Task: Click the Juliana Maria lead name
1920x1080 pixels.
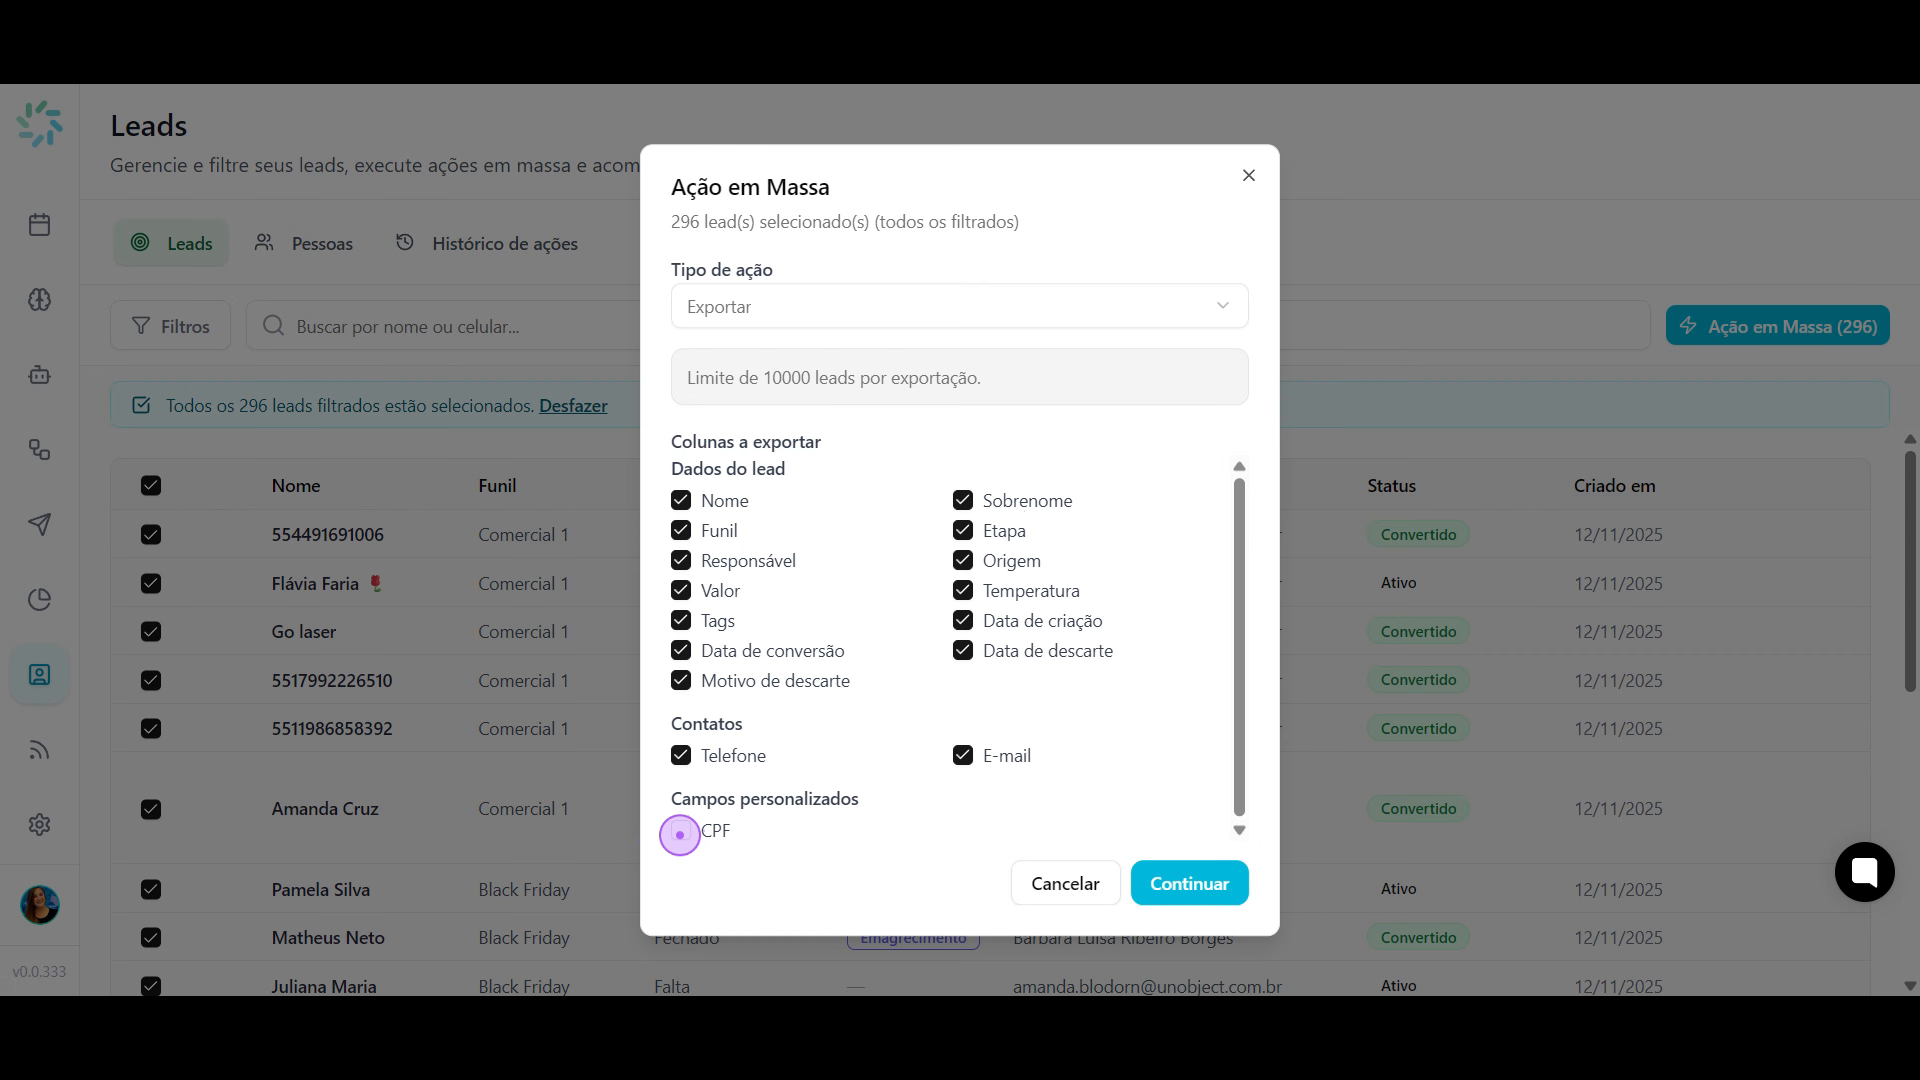Action: (324, 986)
